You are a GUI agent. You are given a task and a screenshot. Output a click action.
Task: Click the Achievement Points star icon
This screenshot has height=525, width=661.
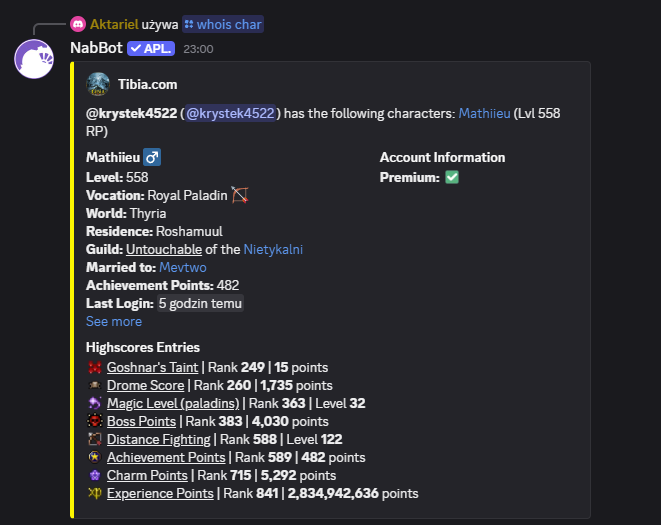click(95, 457)
